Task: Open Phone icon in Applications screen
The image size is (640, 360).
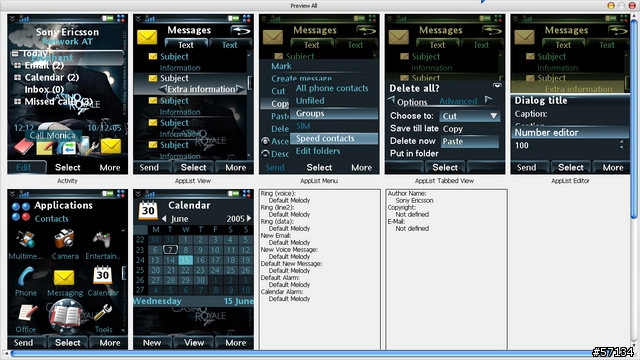Action: tap(25, 276)
